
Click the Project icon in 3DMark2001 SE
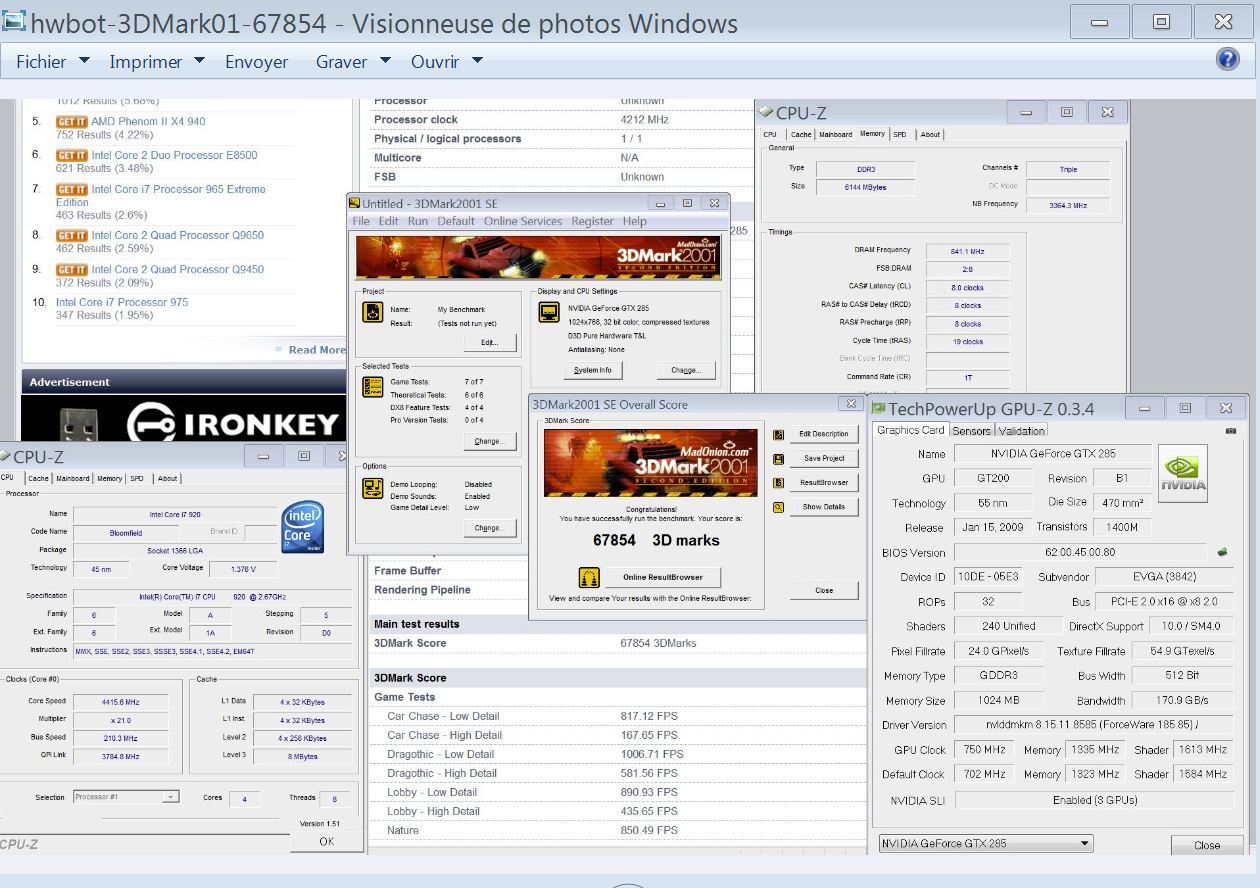click(372, 312)
